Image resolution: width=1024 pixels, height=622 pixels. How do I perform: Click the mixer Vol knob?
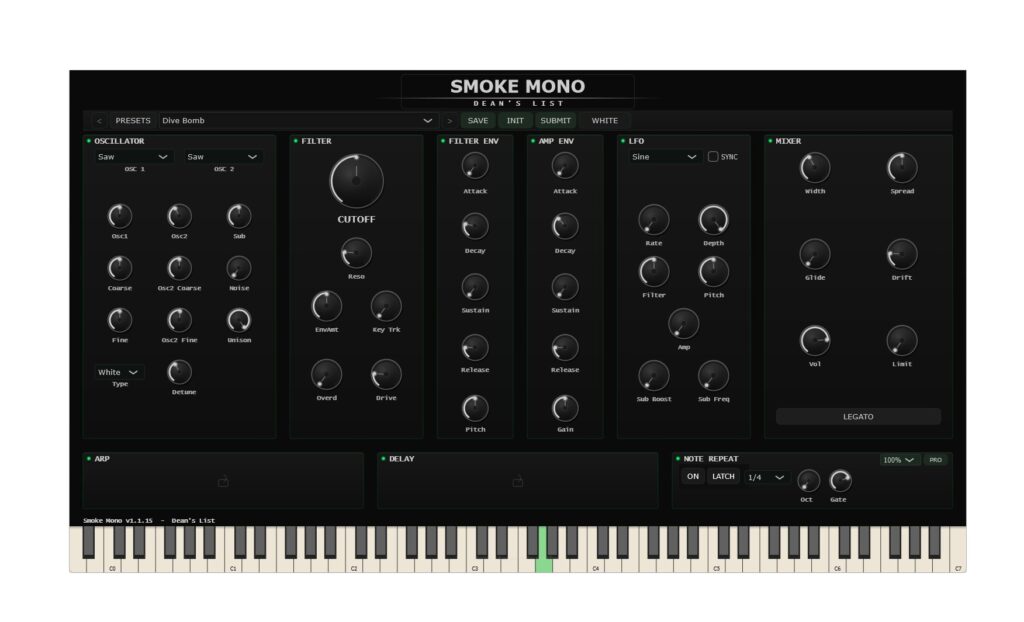coord(815,341)
